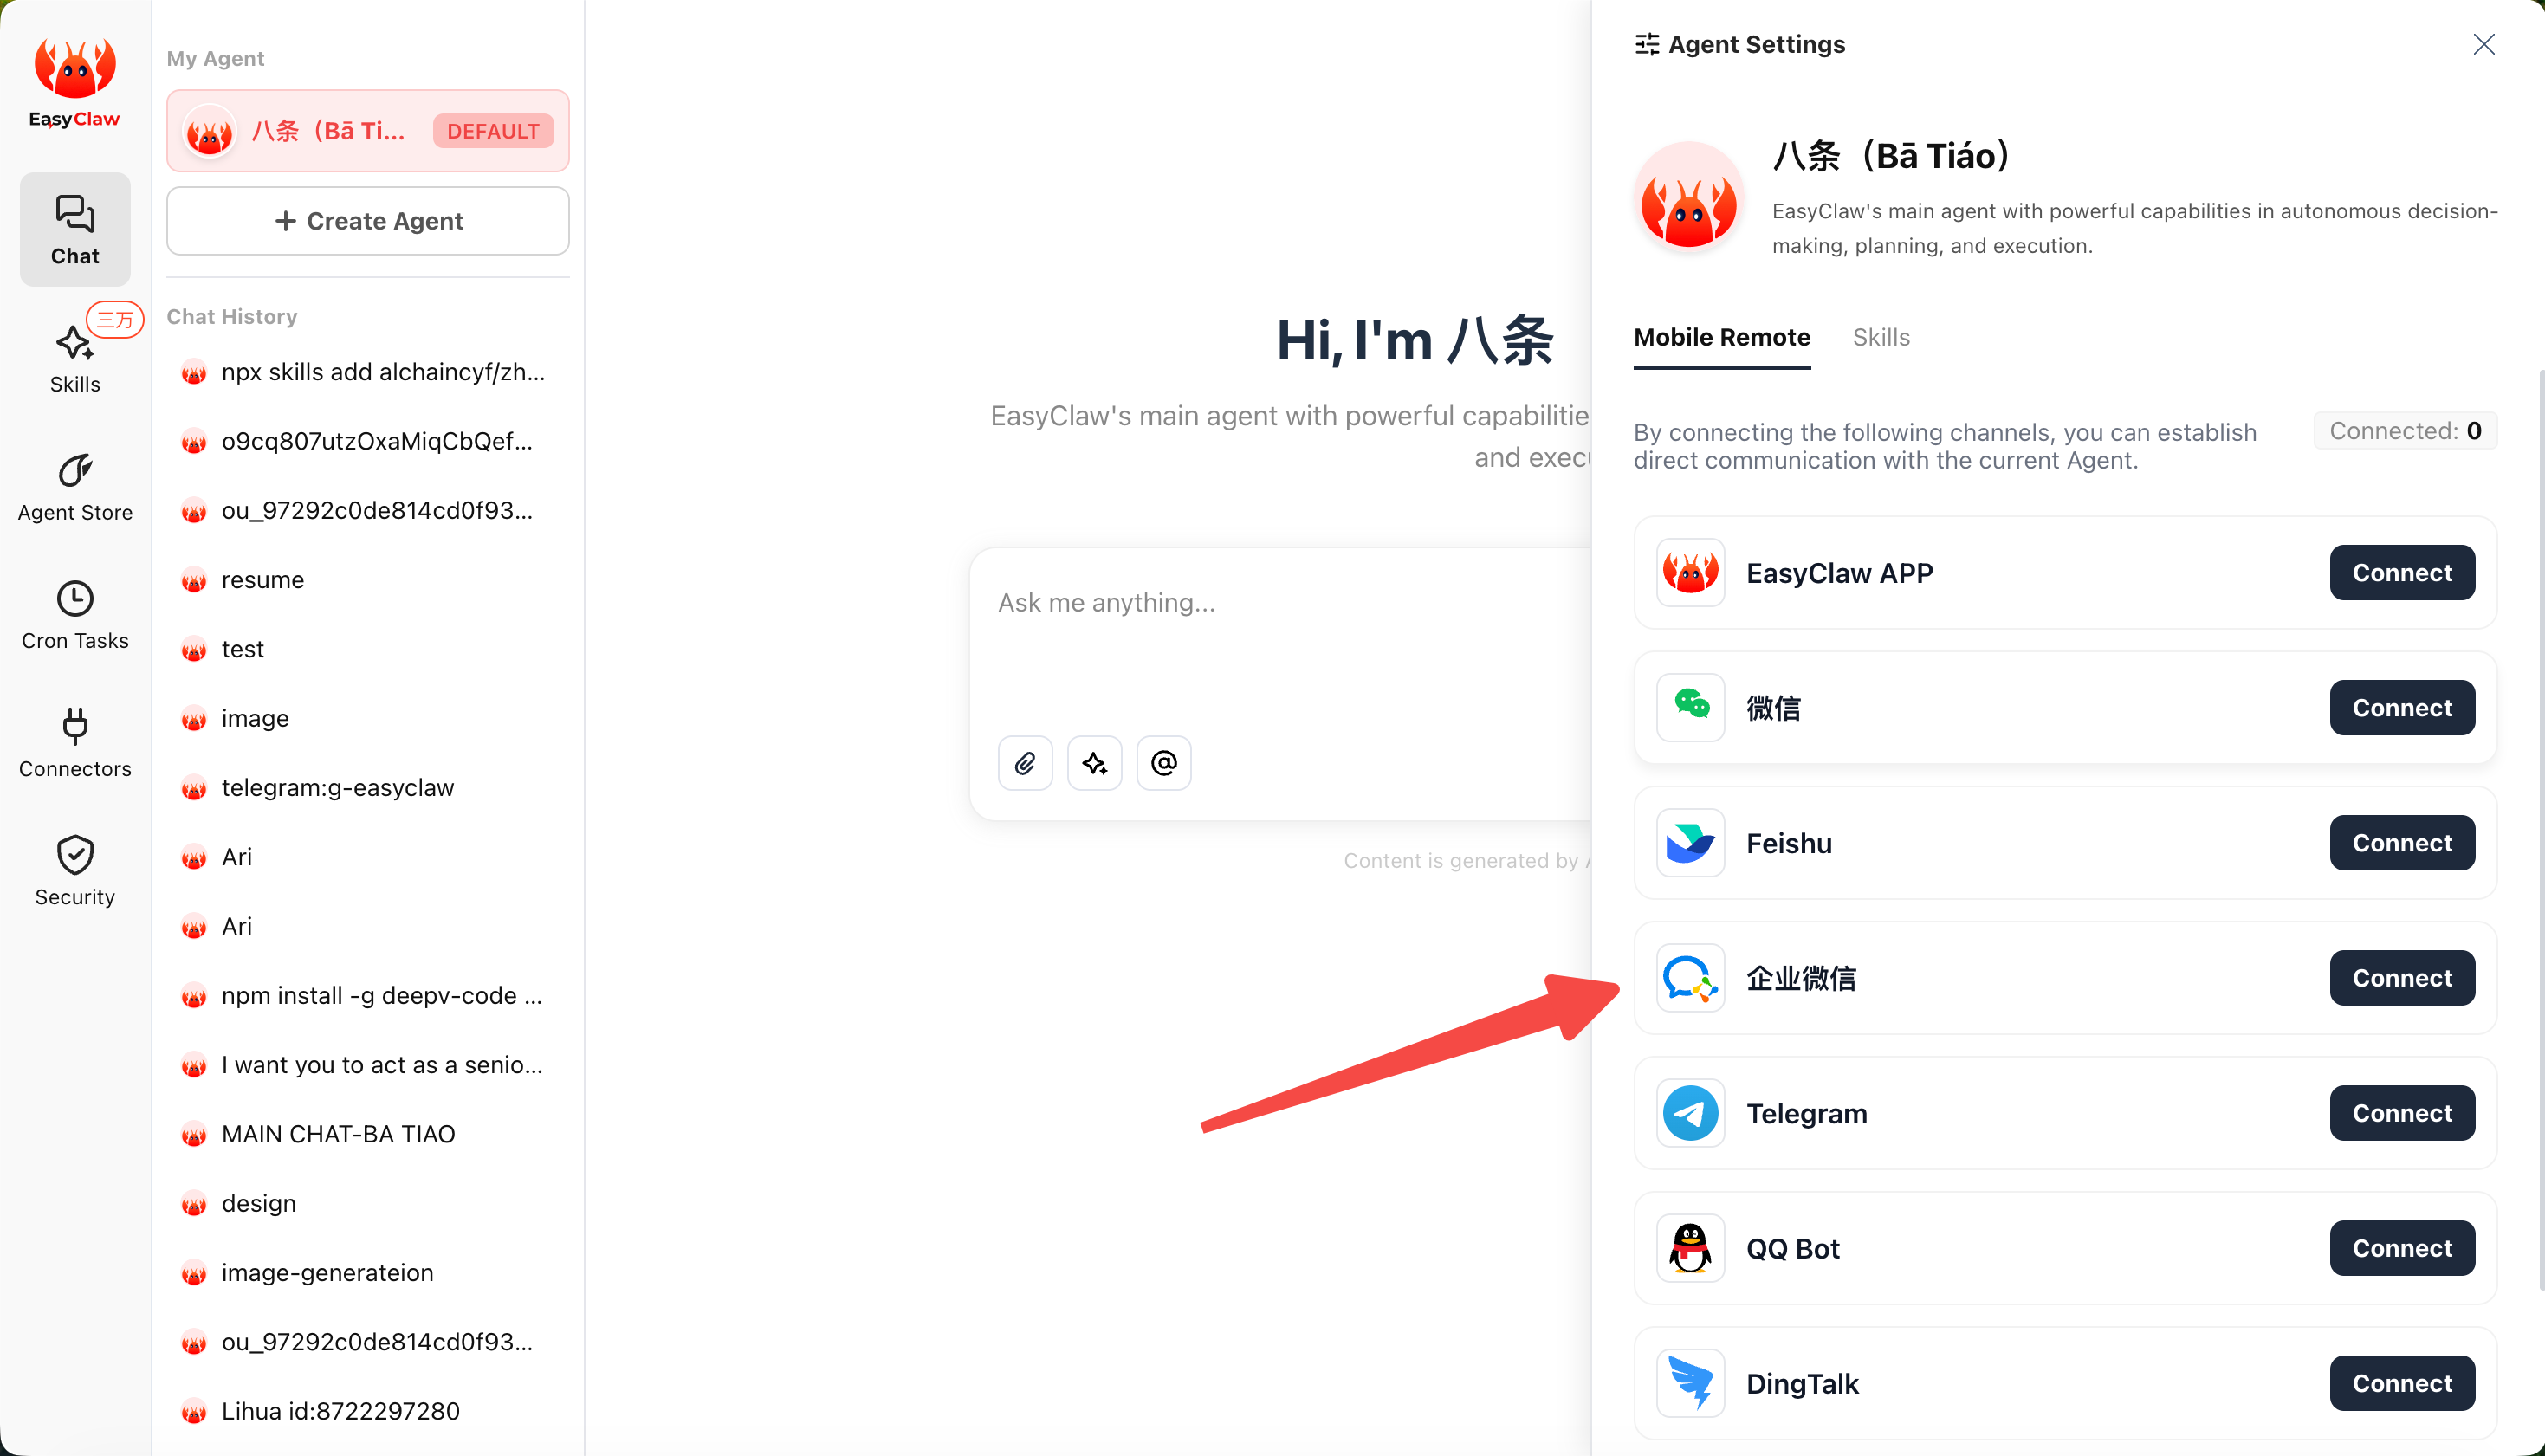Click the 企业微信 channel icon

tap(1690, 978)
